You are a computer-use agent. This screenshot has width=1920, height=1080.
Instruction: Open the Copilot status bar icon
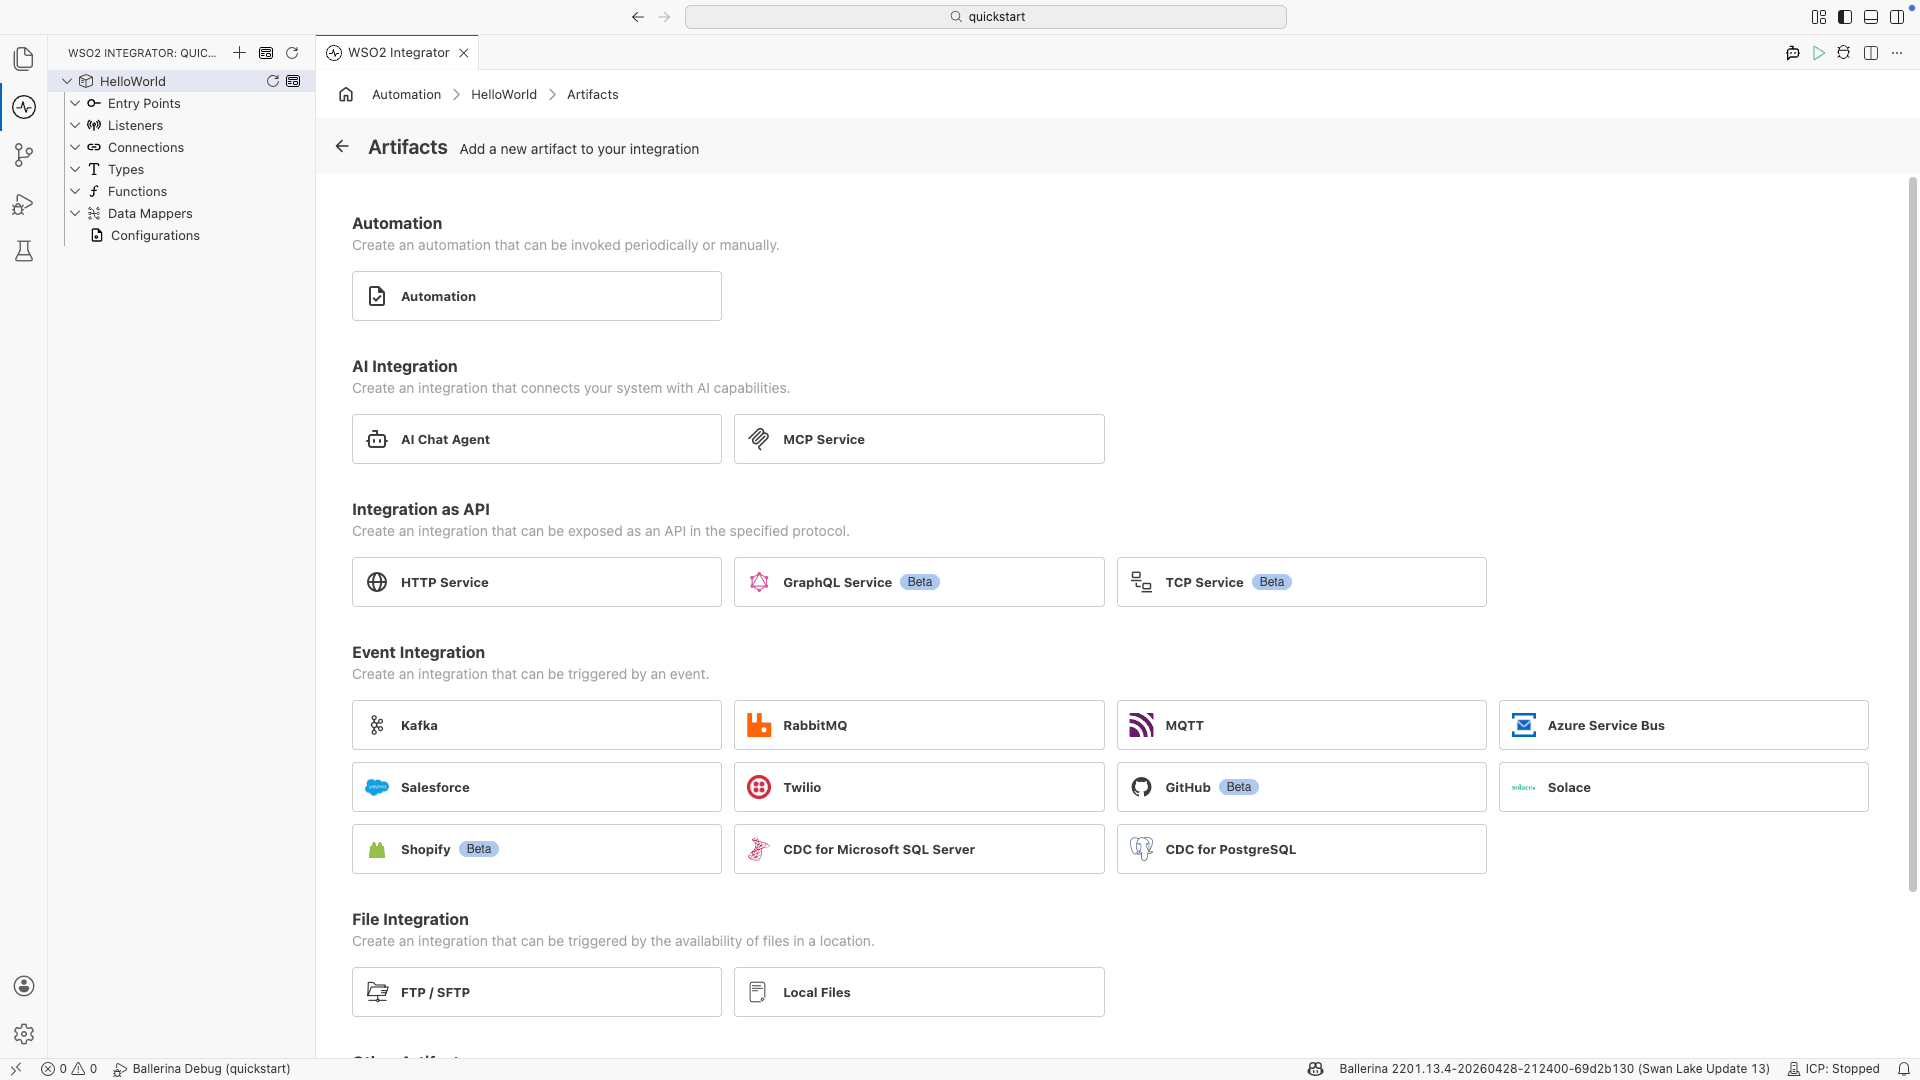[1315, 1069]
